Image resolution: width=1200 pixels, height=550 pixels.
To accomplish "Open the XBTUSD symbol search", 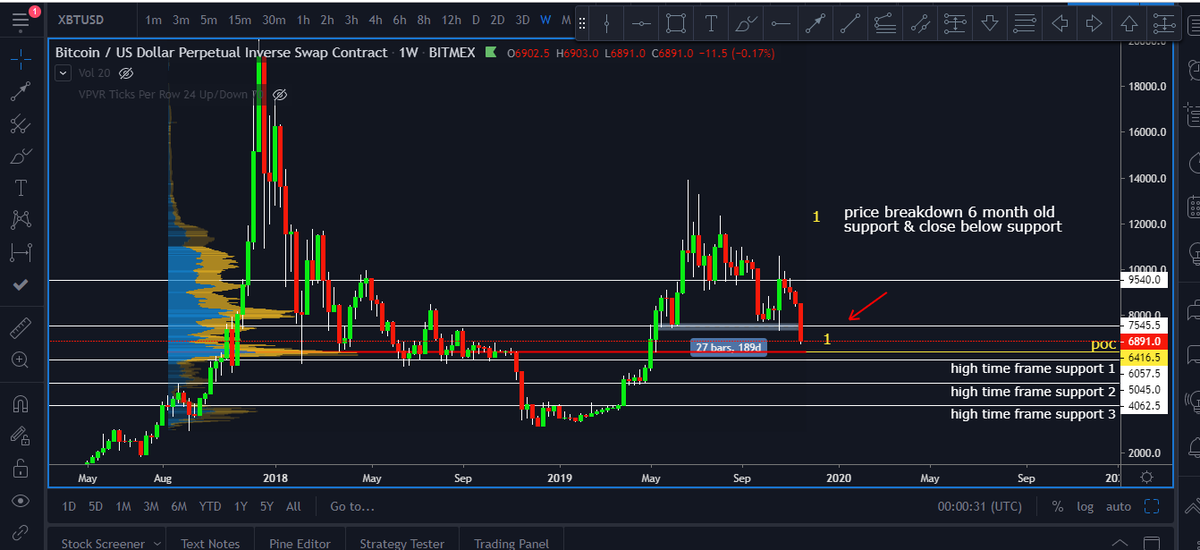I will tap(79, 19).
